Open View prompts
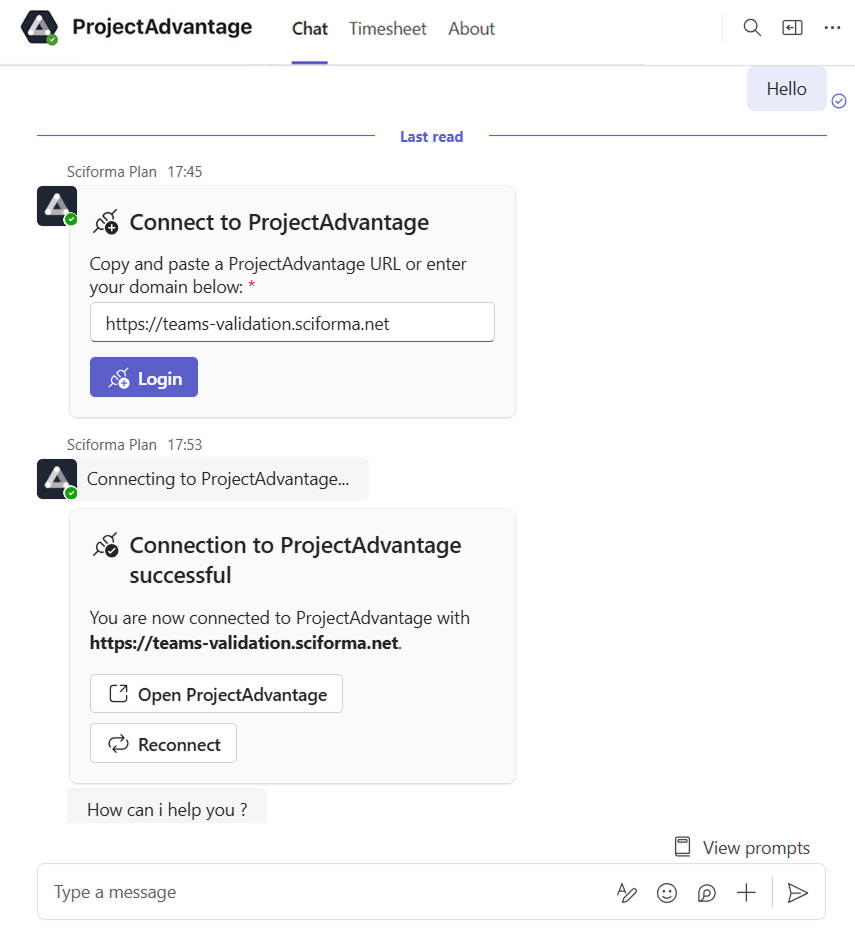This screenshot has width=855, height=944. coord(741,848)
